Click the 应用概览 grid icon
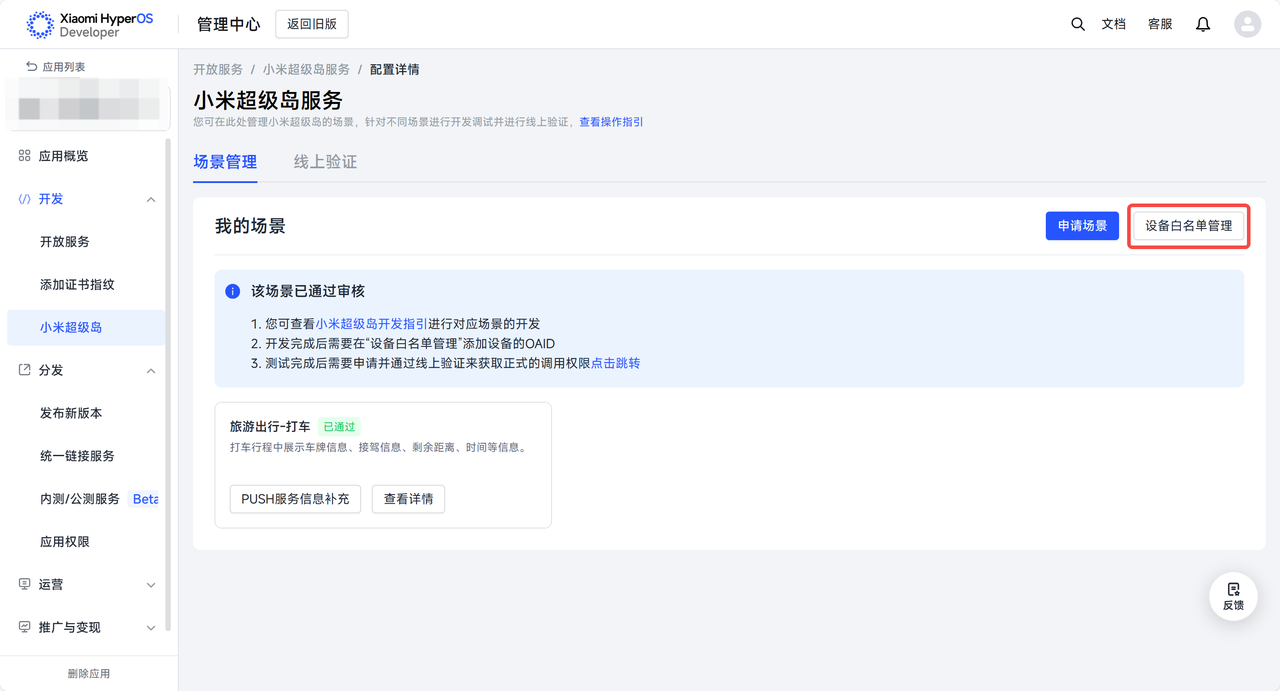Image resolution: width=1280 pixels, height=691 pixels. coord(25,156)
